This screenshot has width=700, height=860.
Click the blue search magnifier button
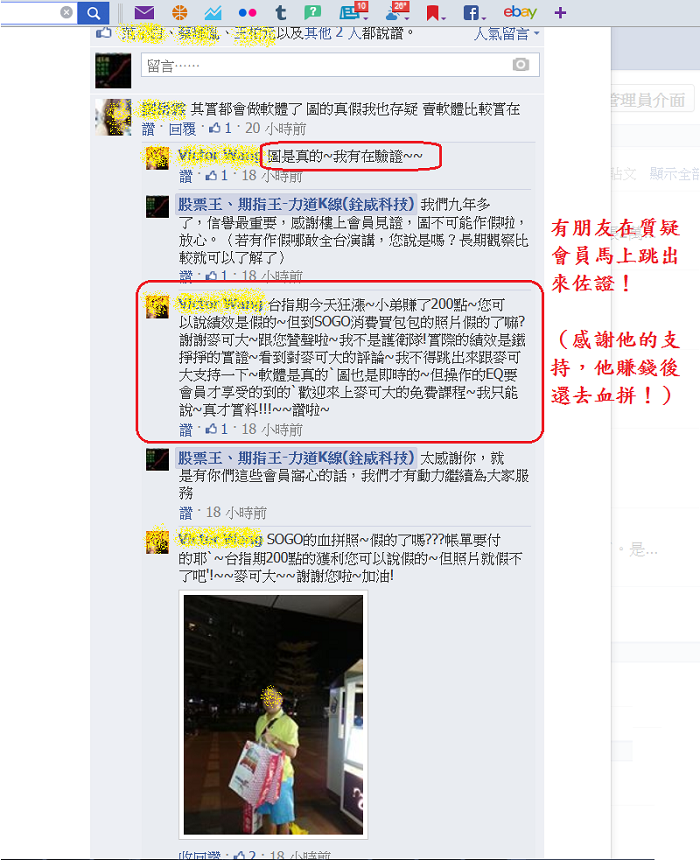pos(93,13)
